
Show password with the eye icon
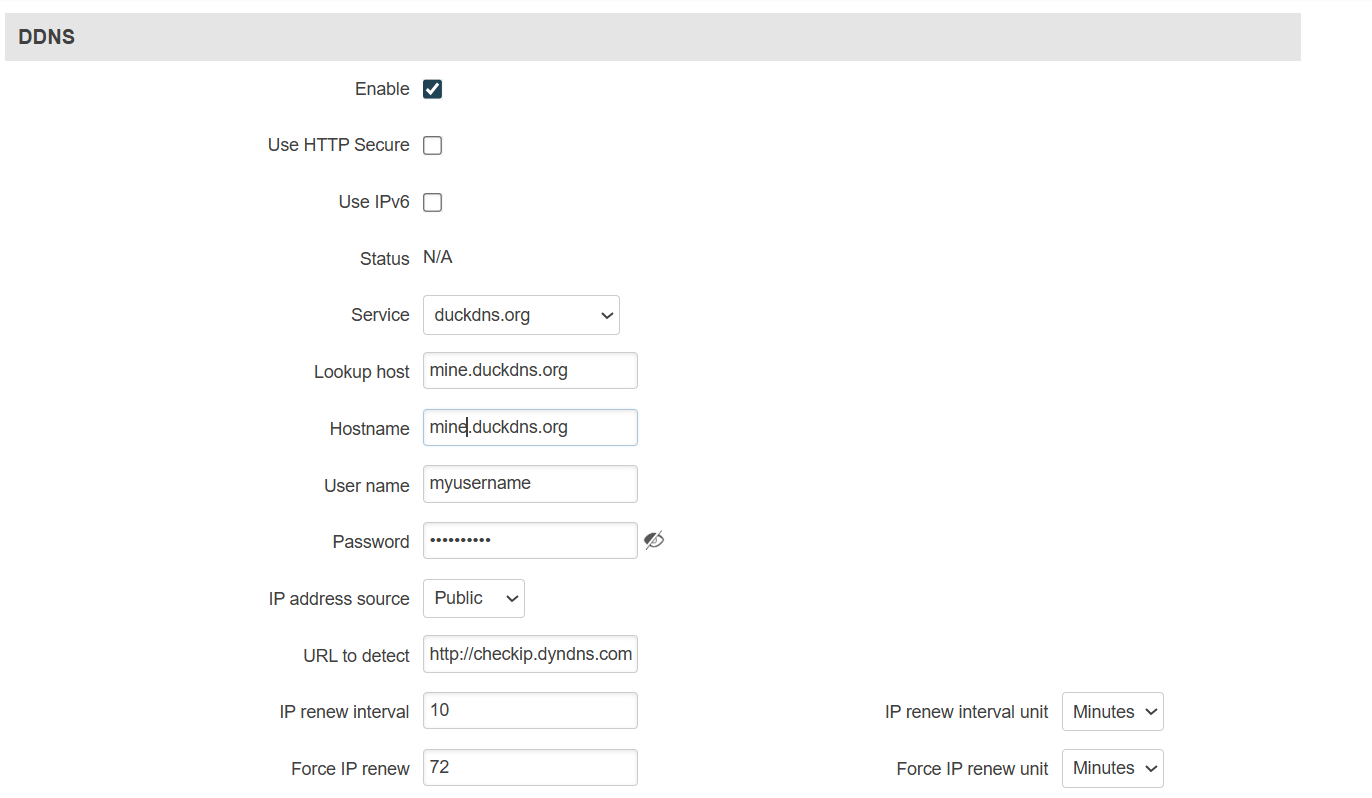tap(654, 541)
